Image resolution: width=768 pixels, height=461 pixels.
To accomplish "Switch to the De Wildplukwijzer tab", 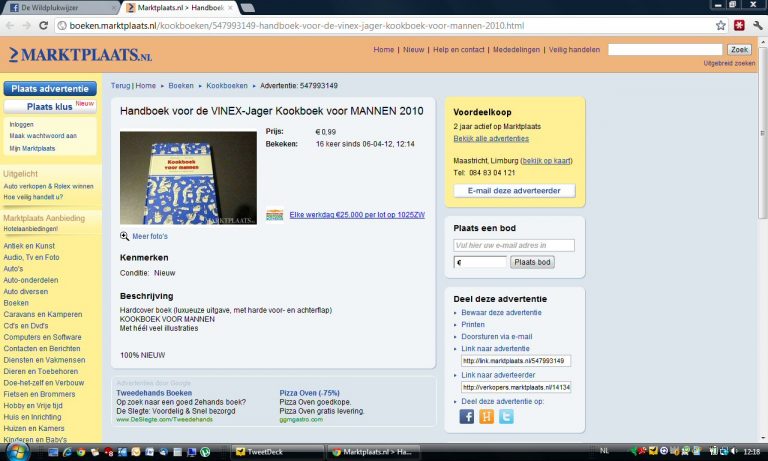I will (x=61, y=8).
